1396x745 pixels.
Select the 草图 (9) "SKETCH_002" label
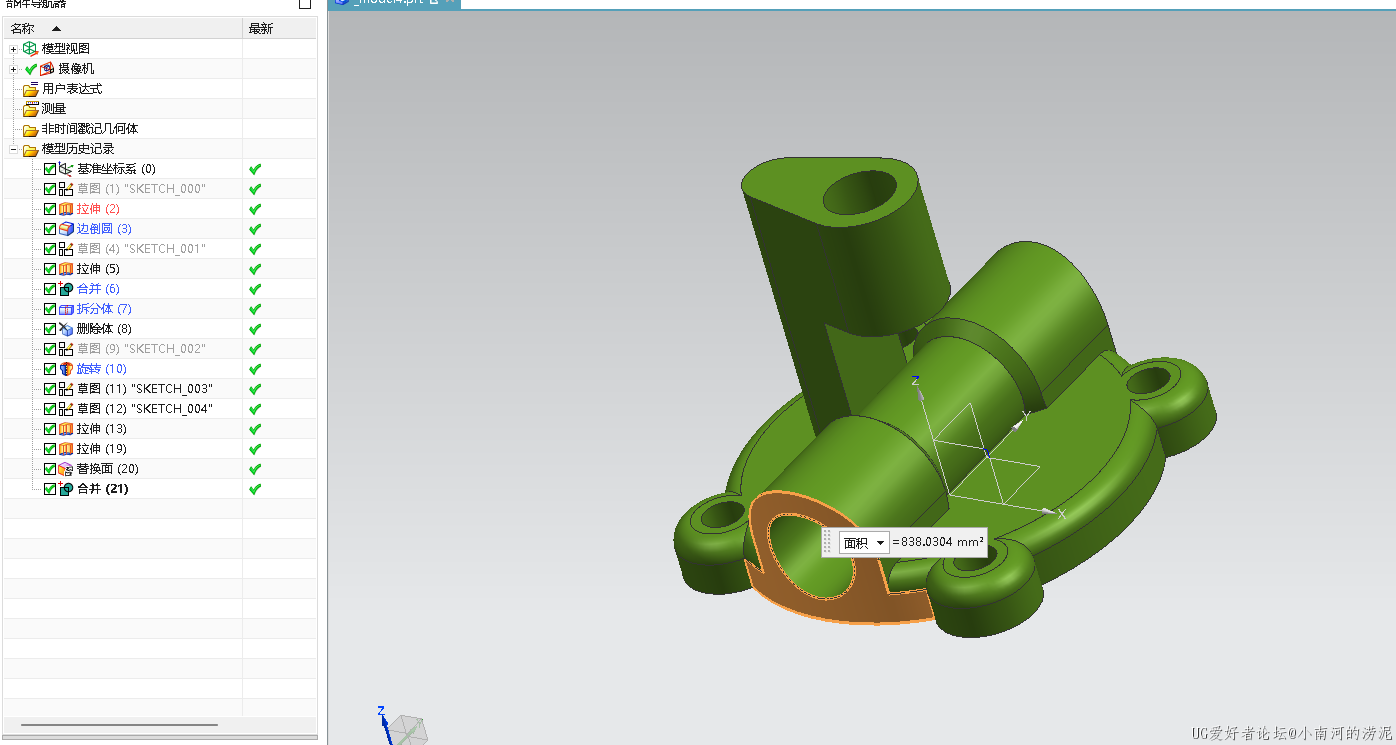click(x=141, y=349)
